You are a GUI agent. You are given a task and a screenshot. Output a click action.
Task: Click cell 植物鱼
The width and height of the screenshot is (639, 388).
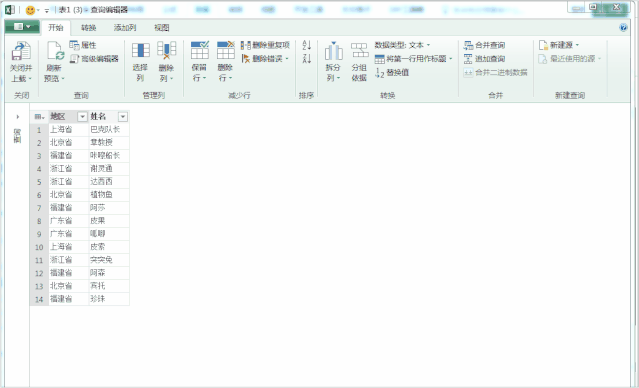(109, 195)
